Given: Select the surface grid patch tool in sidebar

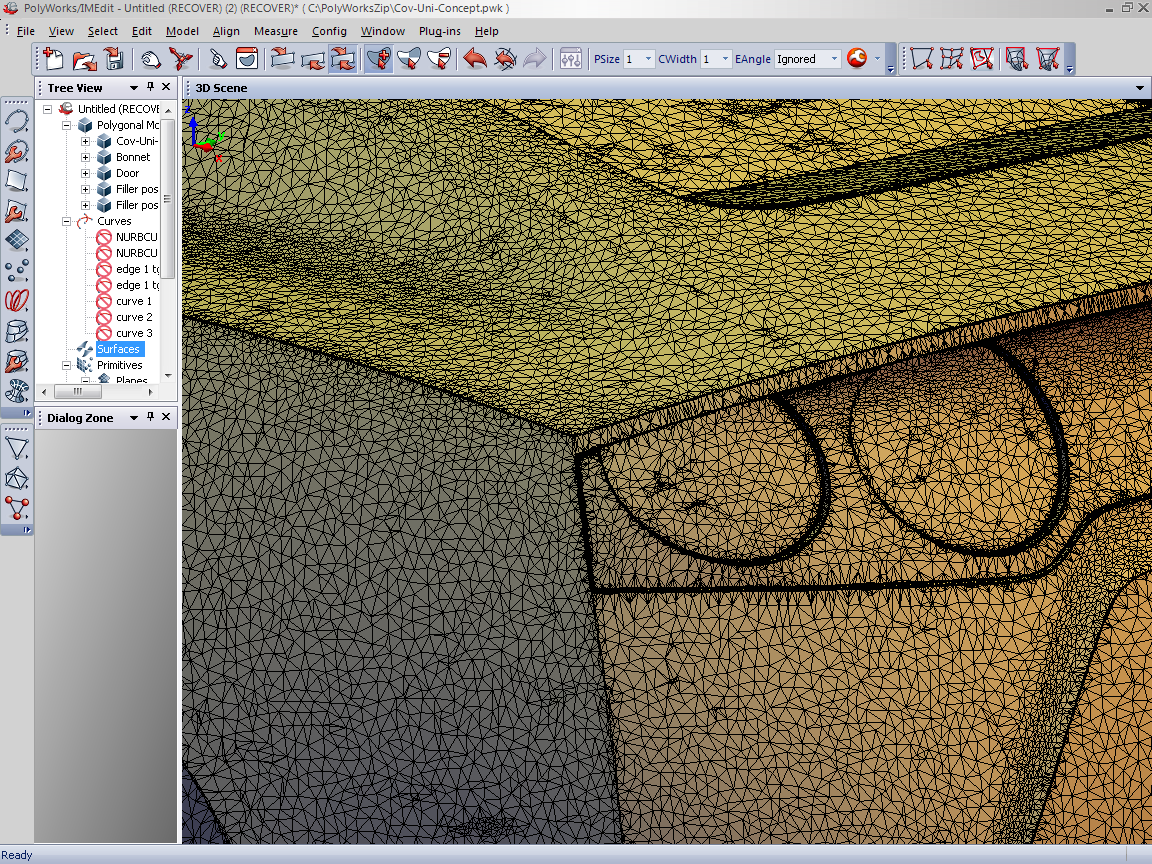Looking at the screenshot, I should (x=17, y=240).
